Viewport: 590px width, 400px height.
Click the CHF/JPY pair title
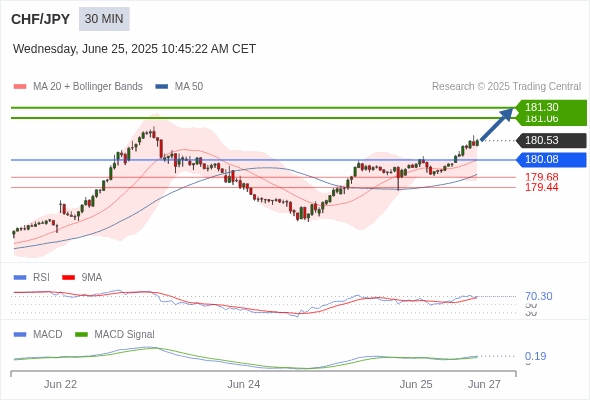[x=41, y=19]
